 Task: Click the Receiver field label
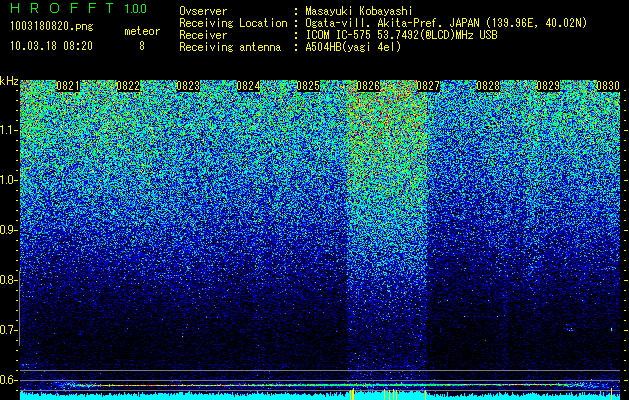pyautogui.click(x=203, y=35)
